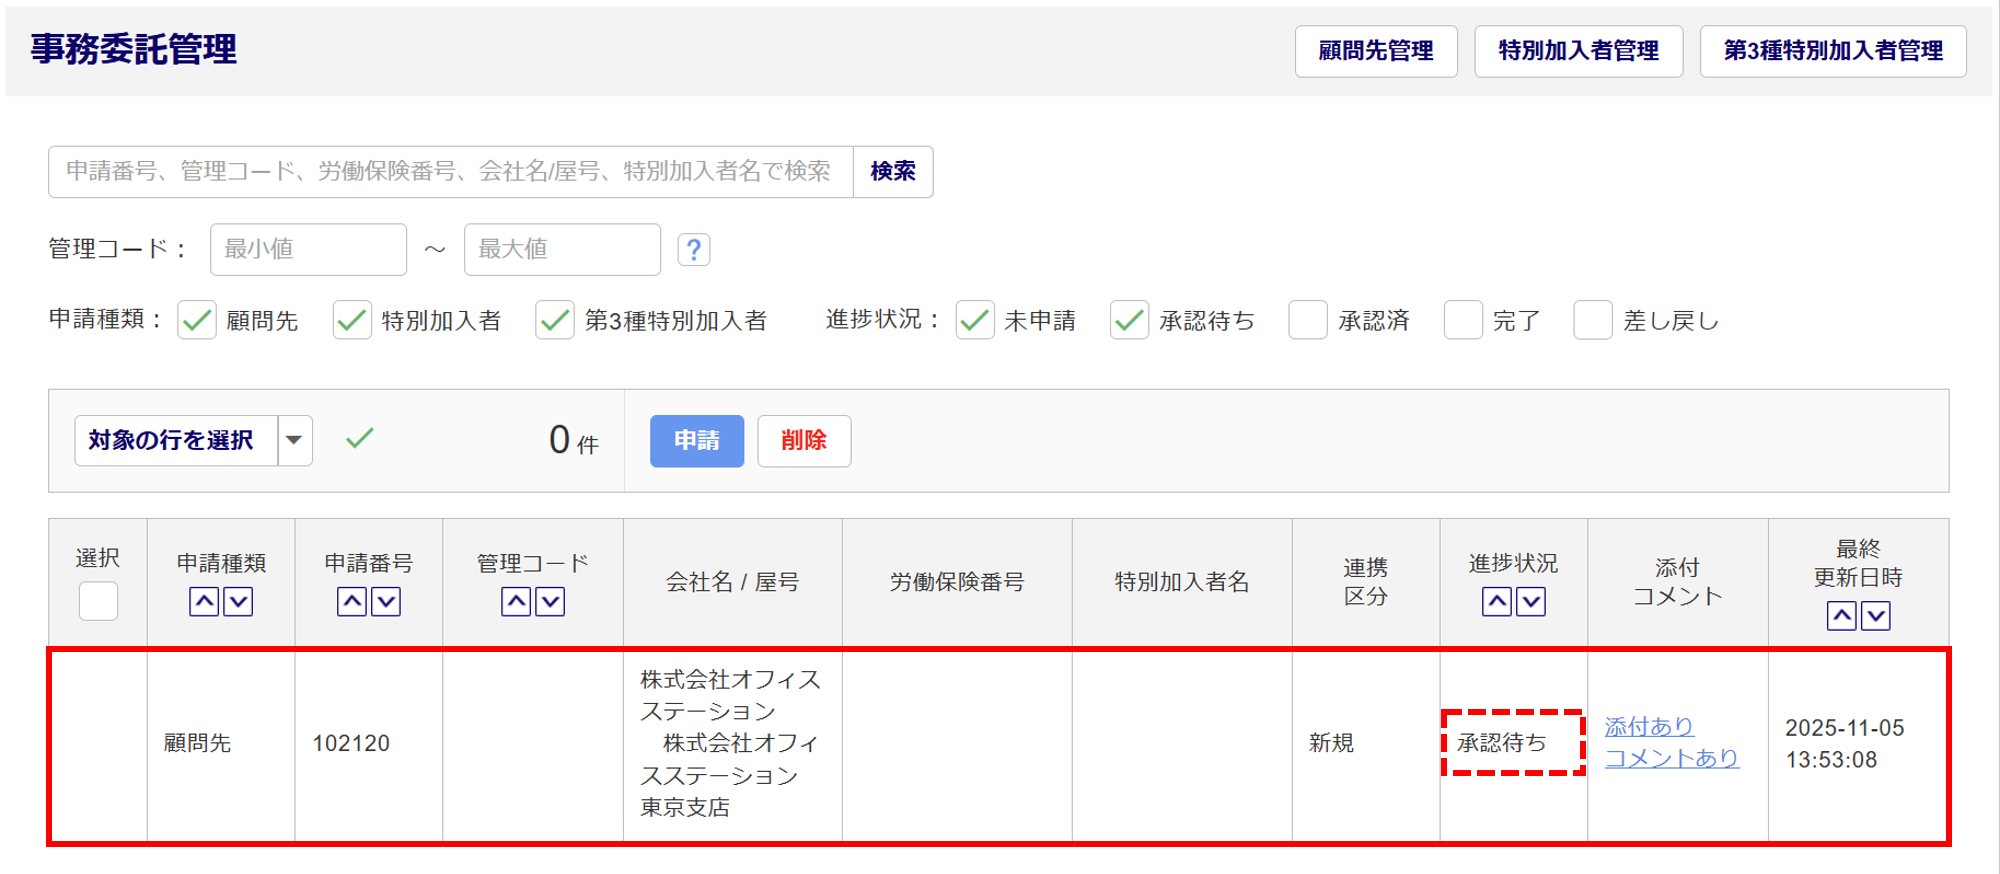The image size is (2000, 874).
Task: Sort 最終更新日時 column ascending
Action: (1841, 616)
